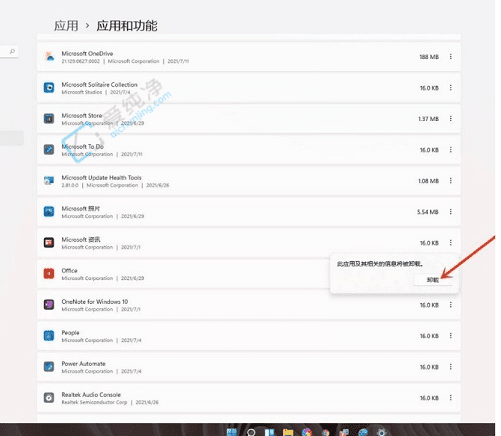Click the search magnifier icon in sidebar
The image size is (501, 436).
pos(12,51)
